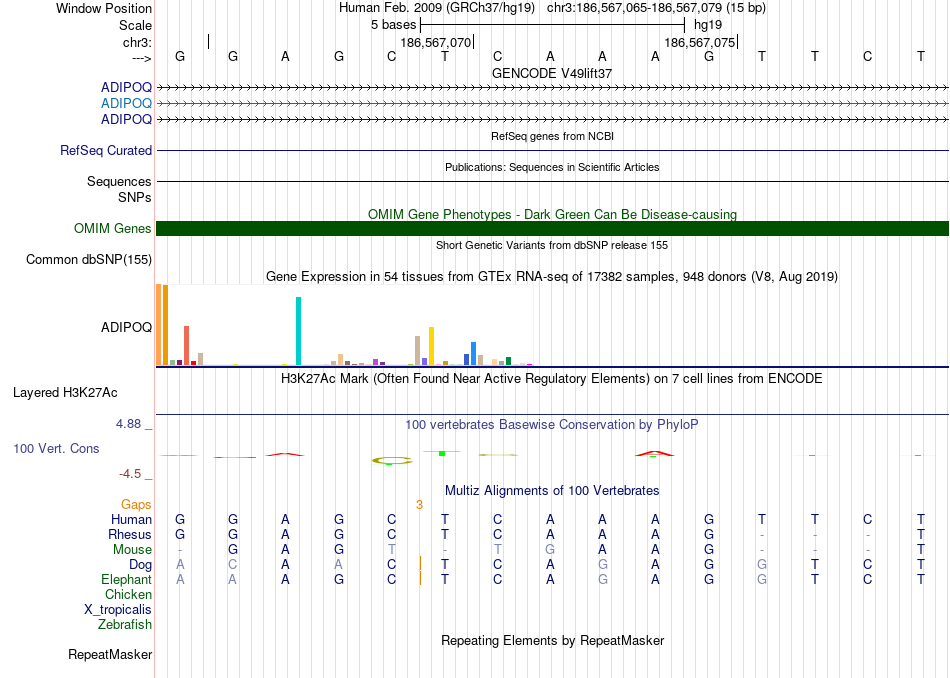950x678 pixels.
Task: Select the light blue ADIPOQ transcript label
Action: [x=126, y=103]
